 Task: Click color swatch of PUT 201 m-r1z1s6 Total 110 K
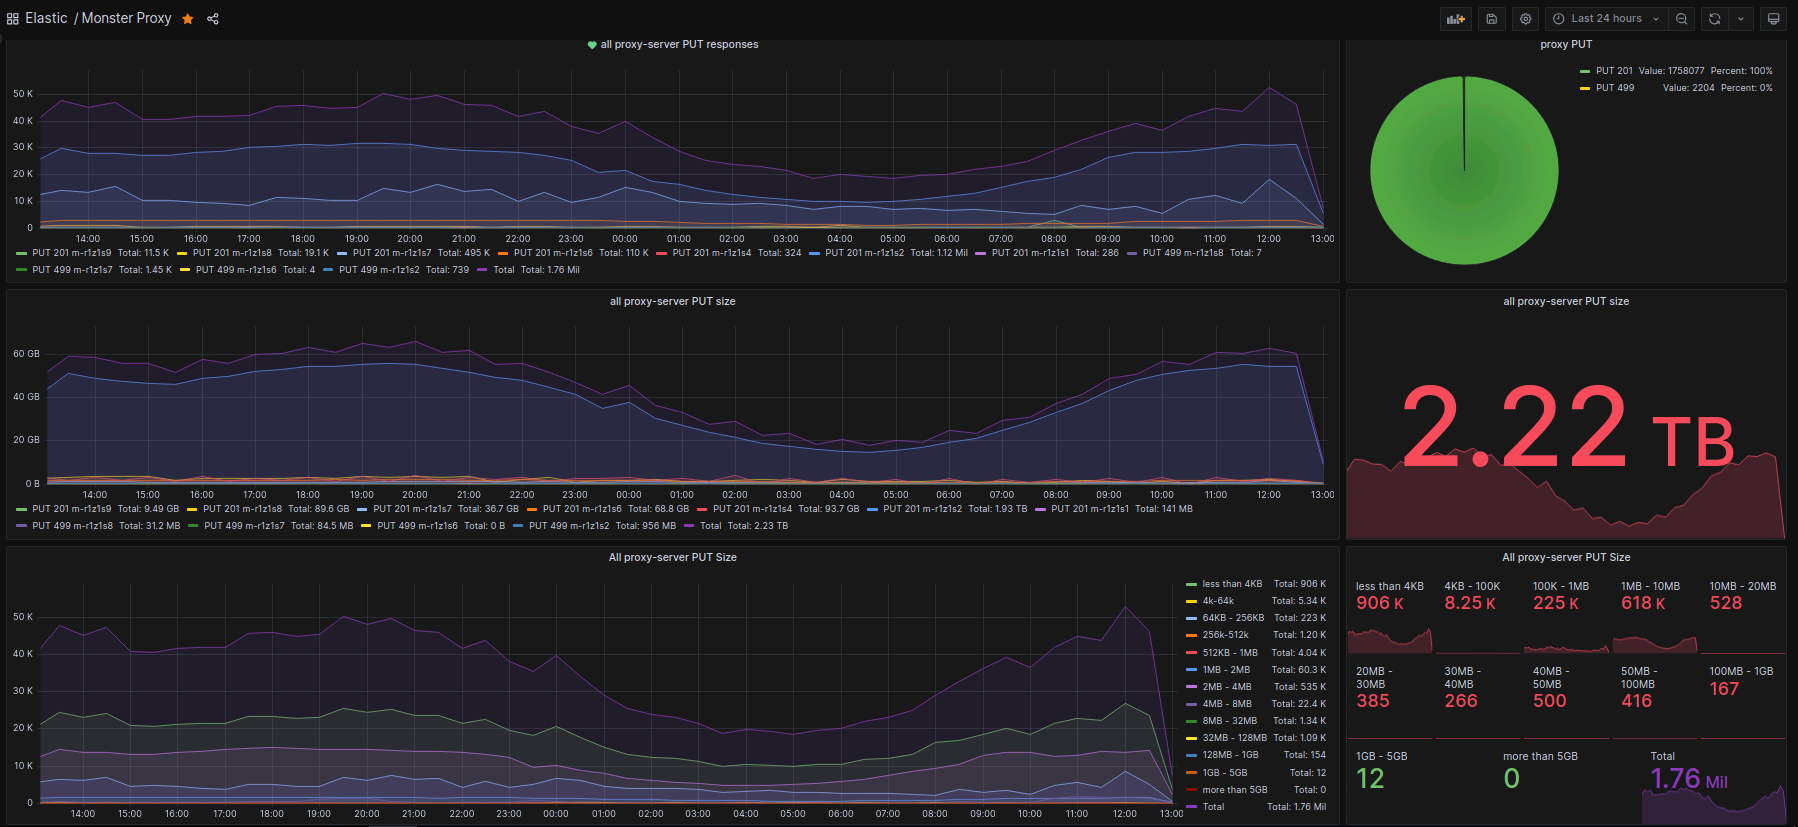click(x=503, y=253)
